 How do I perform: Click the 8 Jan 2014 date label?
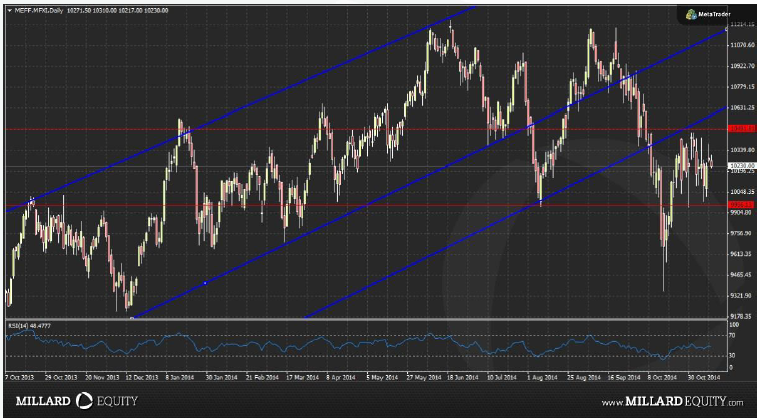[x=180, y=377]
